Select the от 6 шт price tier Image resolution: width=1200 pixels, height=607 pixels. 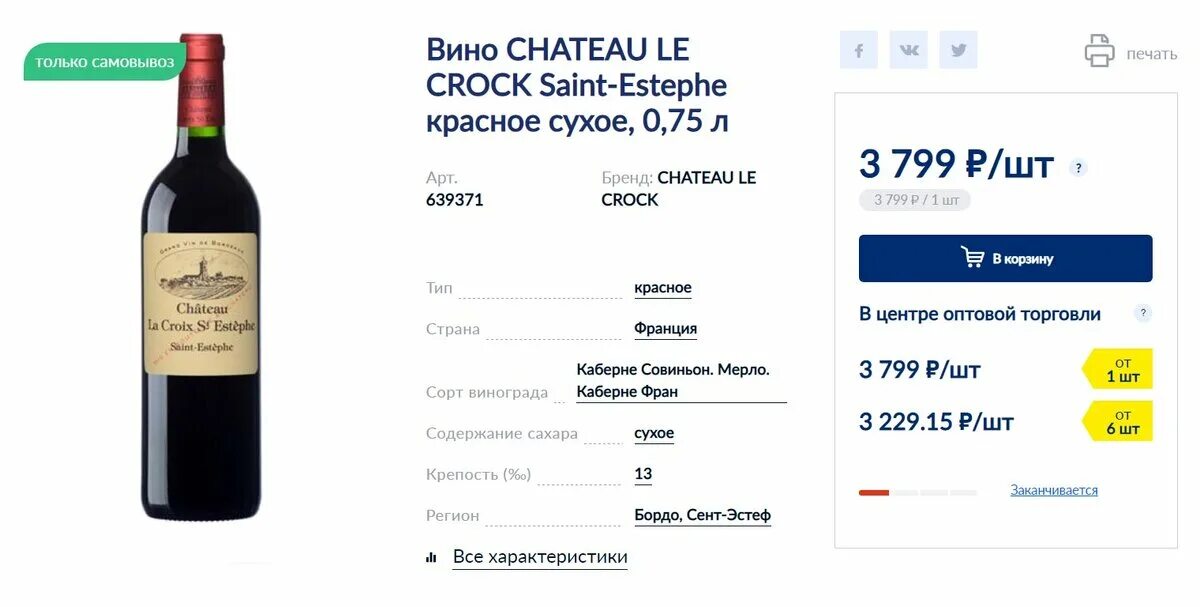coord(1118,421)
